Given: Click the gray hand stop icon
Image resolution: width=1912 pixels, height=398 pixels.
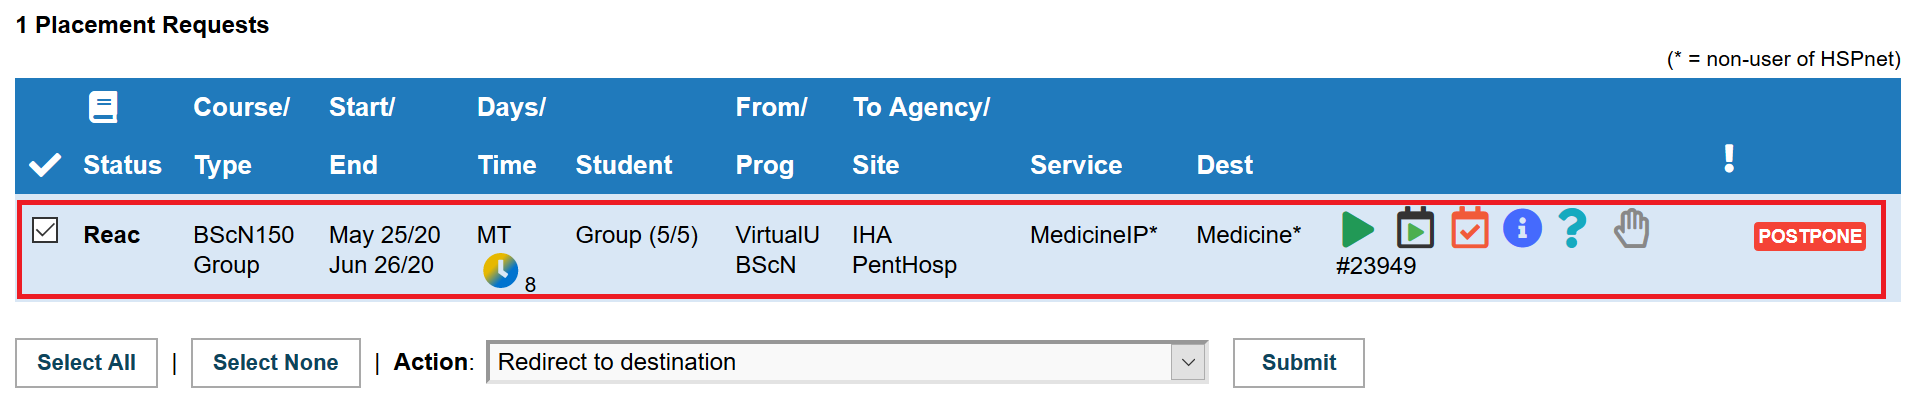Looking at the screenshot, I should tap(1631, 229).
